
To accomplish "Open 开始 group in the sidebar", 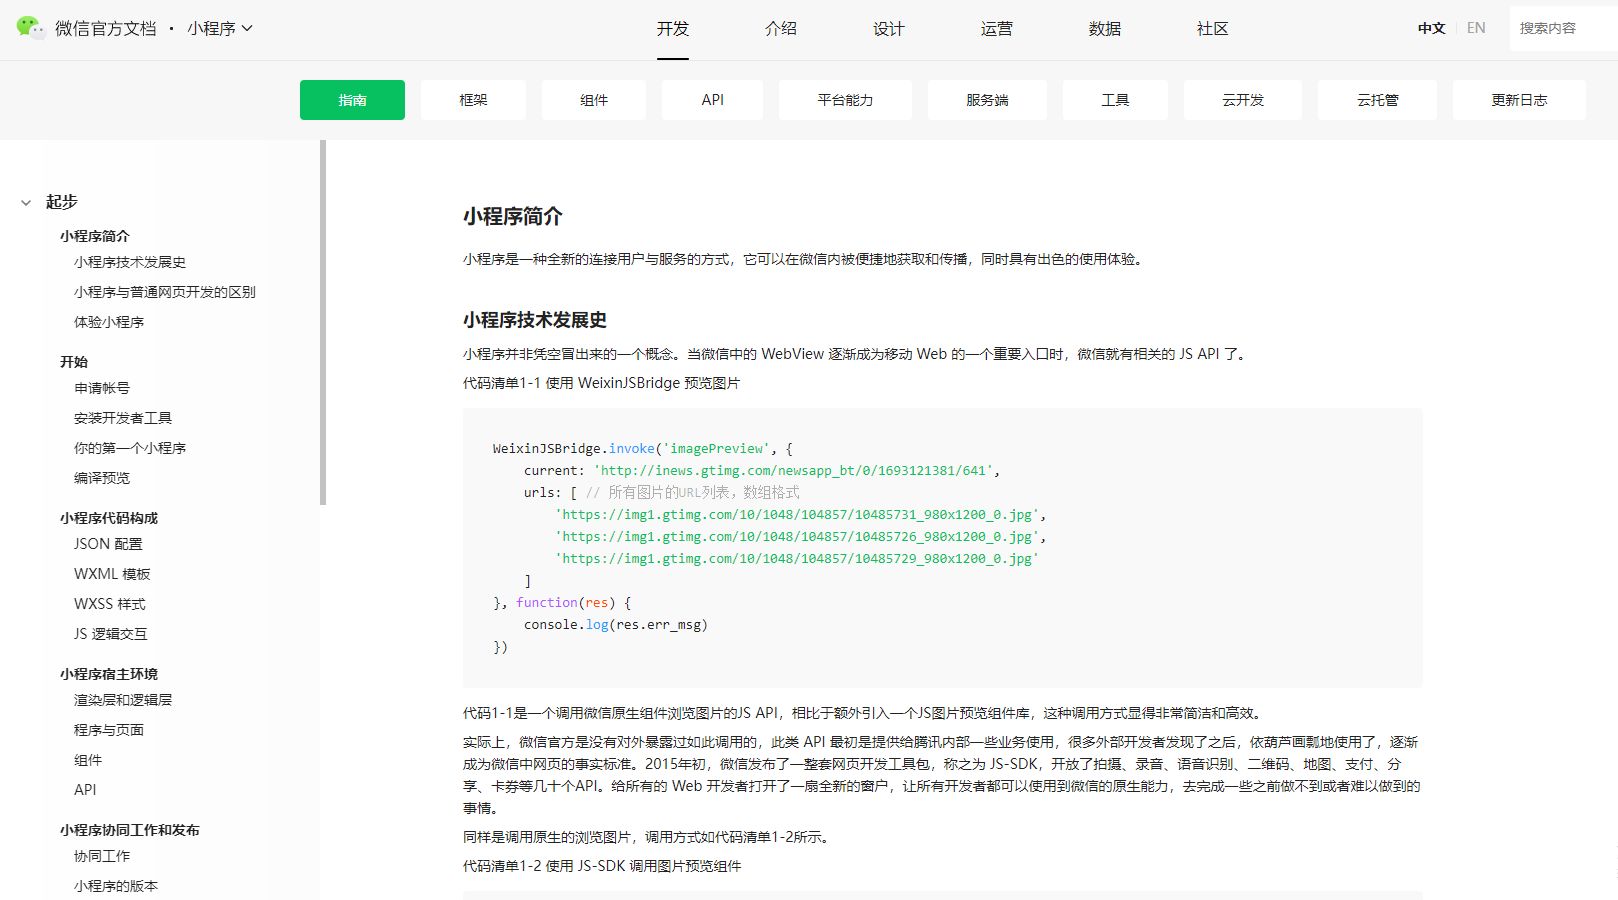I will point(74,362).
